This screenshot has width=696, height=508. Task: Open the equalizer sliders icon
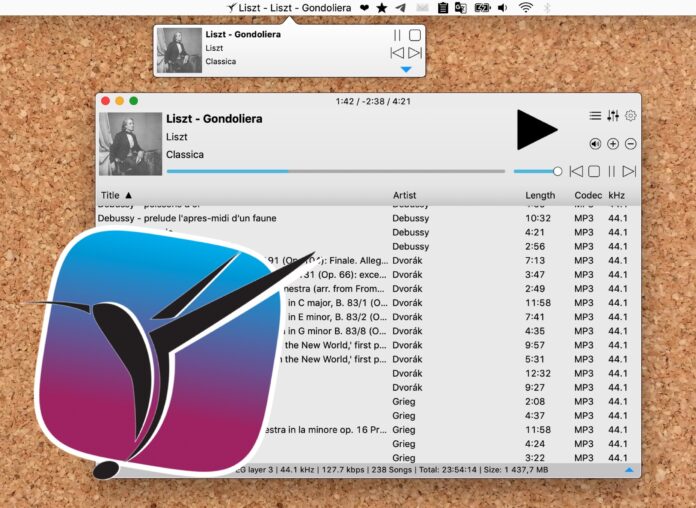coord(613,116)
